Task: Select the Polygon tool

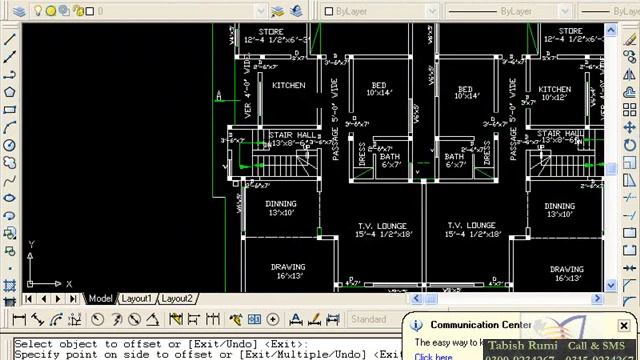Action: pos(9,92)
